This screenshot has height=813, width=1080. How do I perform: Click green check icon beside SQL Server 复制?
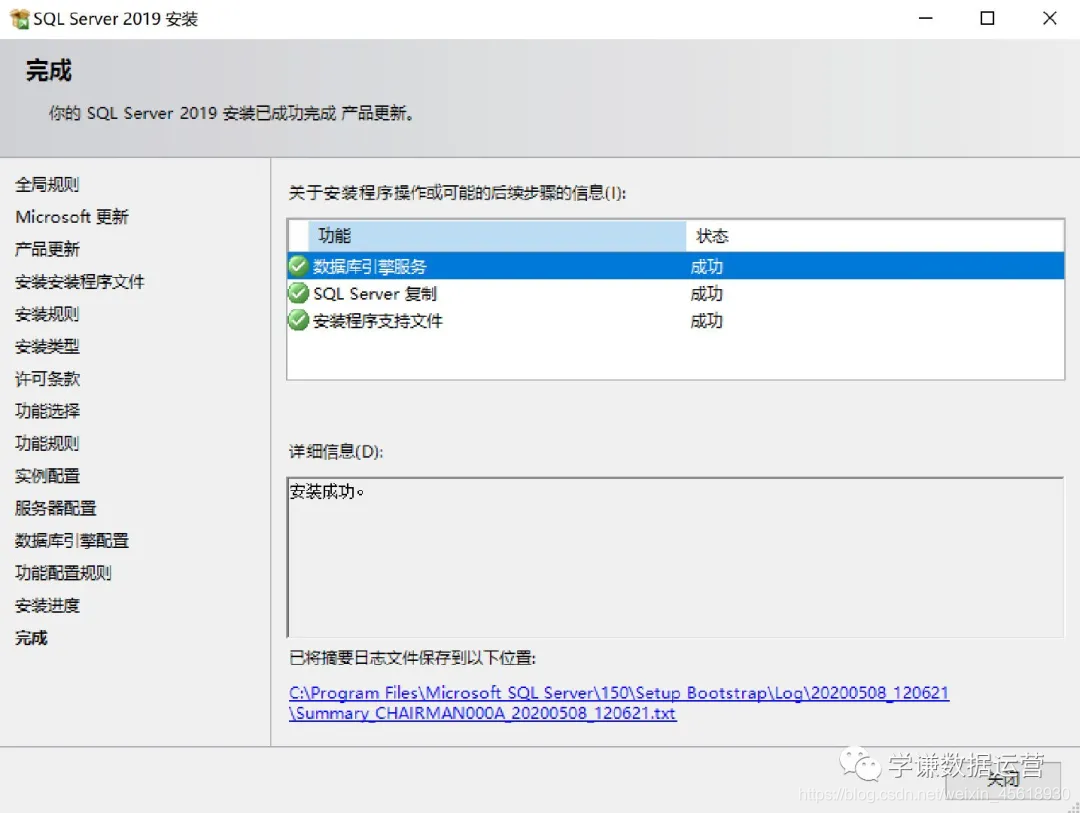click(298, 293)
